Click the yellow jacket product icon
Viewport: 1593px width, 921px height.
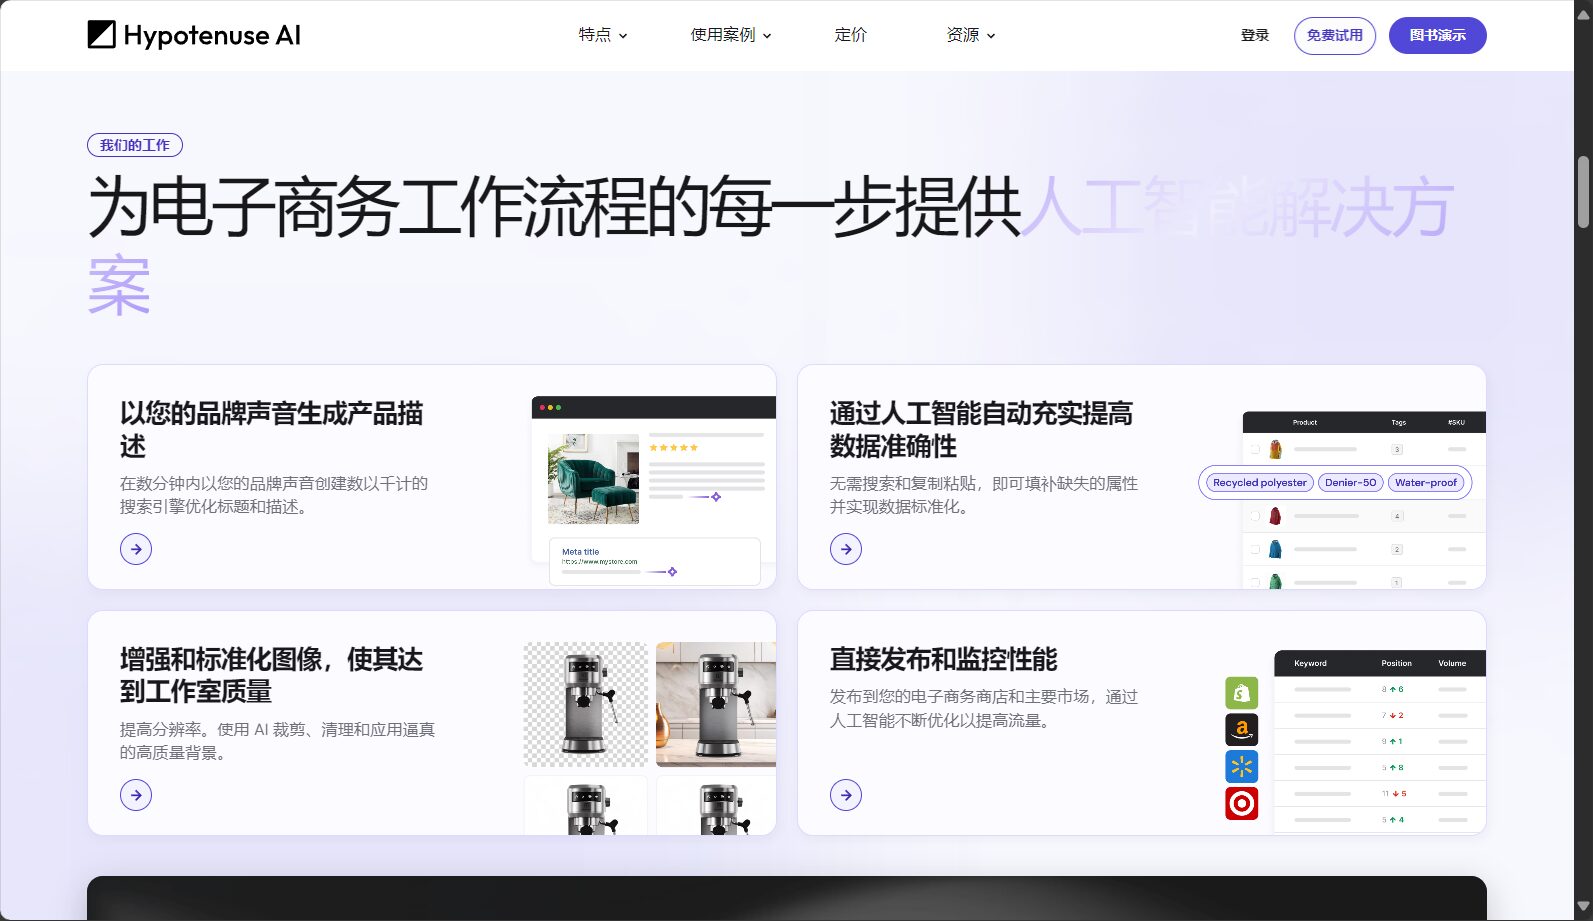click(x=1275, y=449)
